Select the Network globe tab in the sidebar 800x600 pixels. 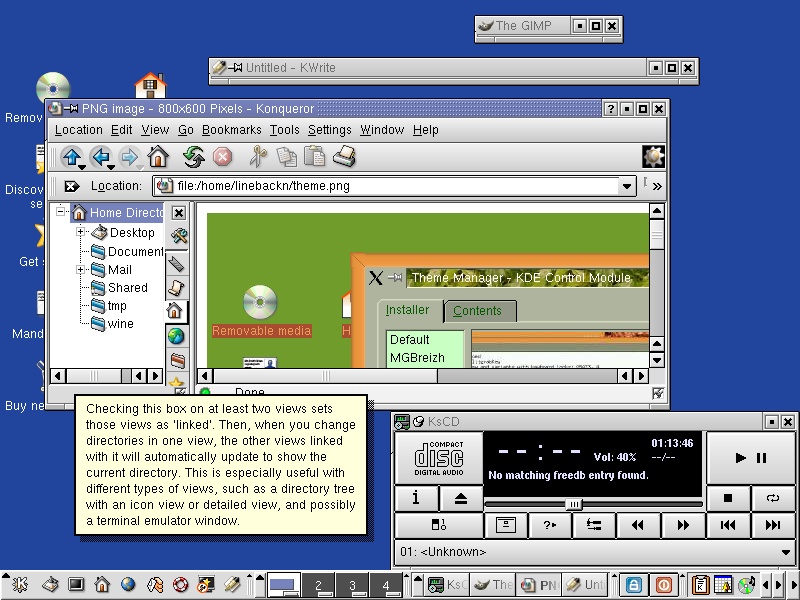176,336
